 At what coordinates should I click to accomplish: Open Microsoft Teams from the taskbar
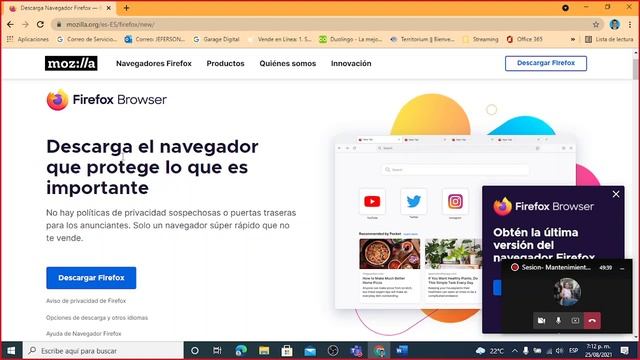click(356, 351)
